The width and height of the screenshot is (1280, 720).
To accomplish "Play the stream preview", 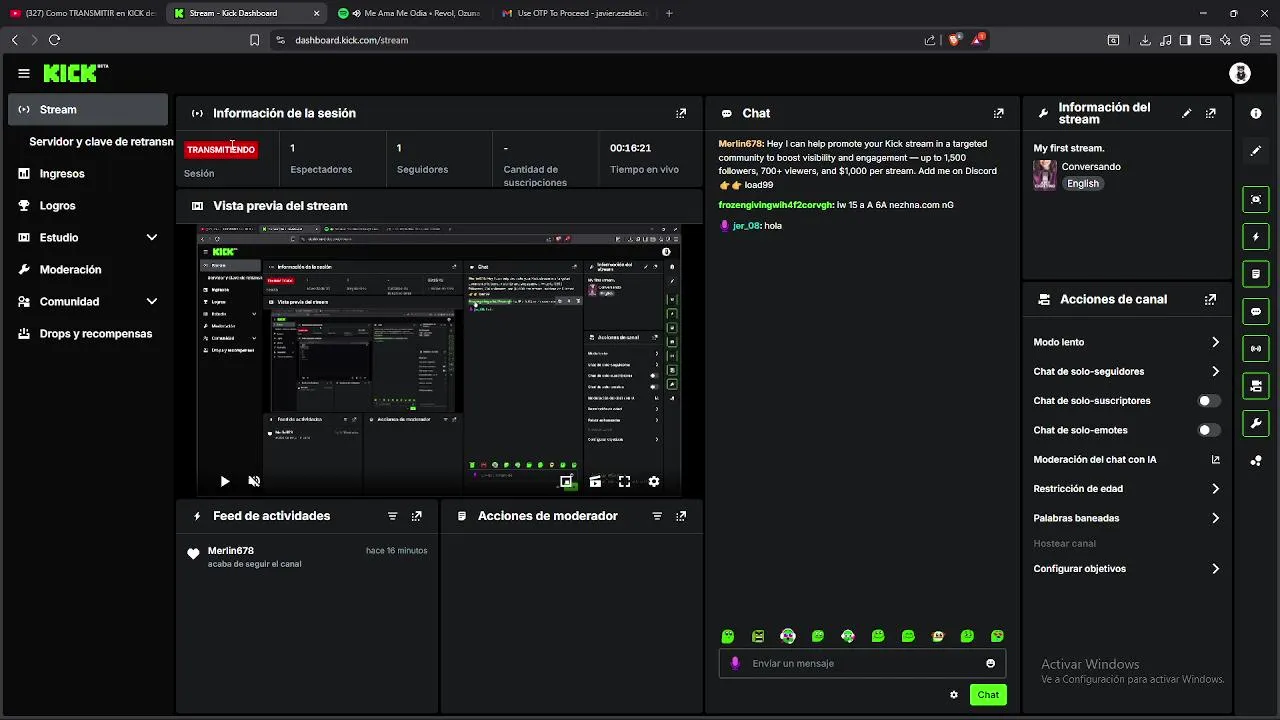I will click(x=224, y=481).
